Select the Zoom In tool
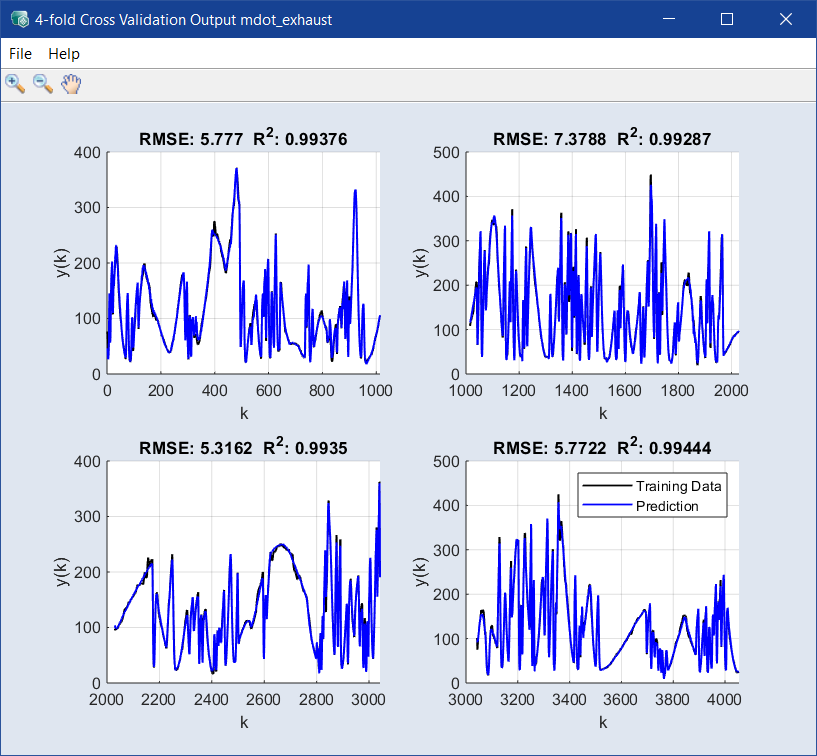The width and height of the screenshot is (817, 756). pyautogui.click(x=15, y=84)
